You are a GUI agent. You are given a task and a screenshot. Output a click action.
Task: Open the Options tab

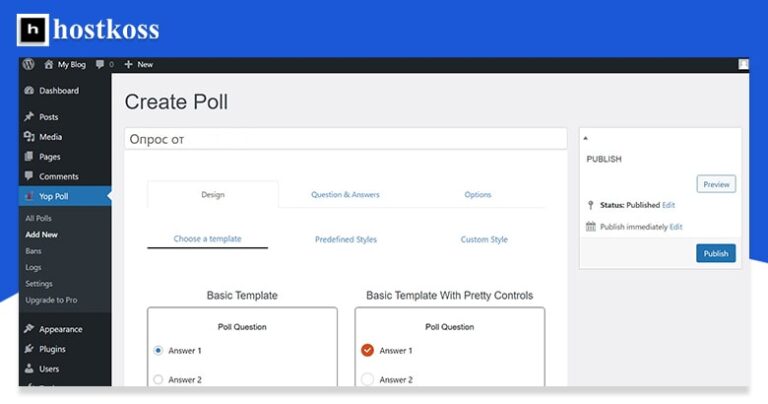[478, 194]
